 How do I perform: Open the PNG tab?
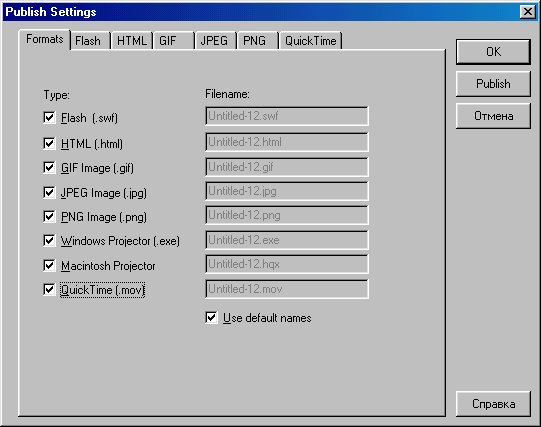click(258, 41)
